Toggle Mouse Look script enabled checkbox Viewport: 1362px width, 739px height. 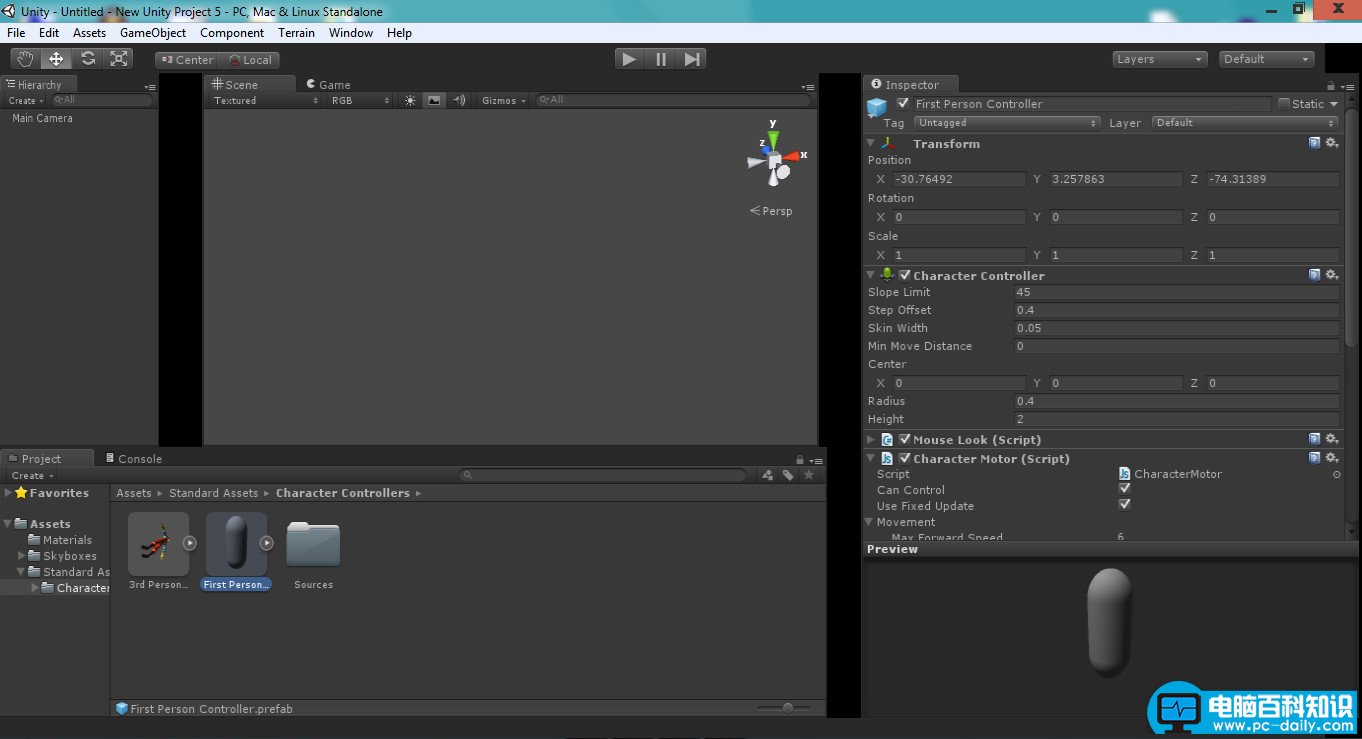point(905,439)
